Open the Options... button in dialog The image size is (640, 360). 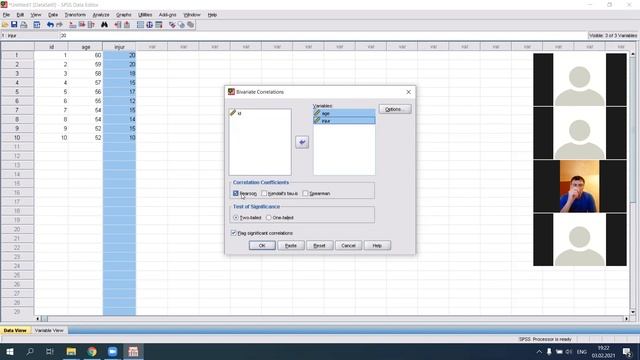(395, 109)
